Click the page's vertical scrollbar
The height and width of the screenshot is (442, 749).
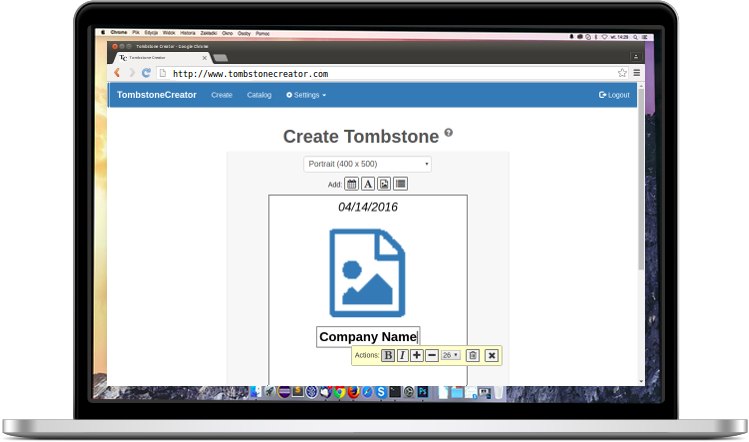(x=641, y=180)
